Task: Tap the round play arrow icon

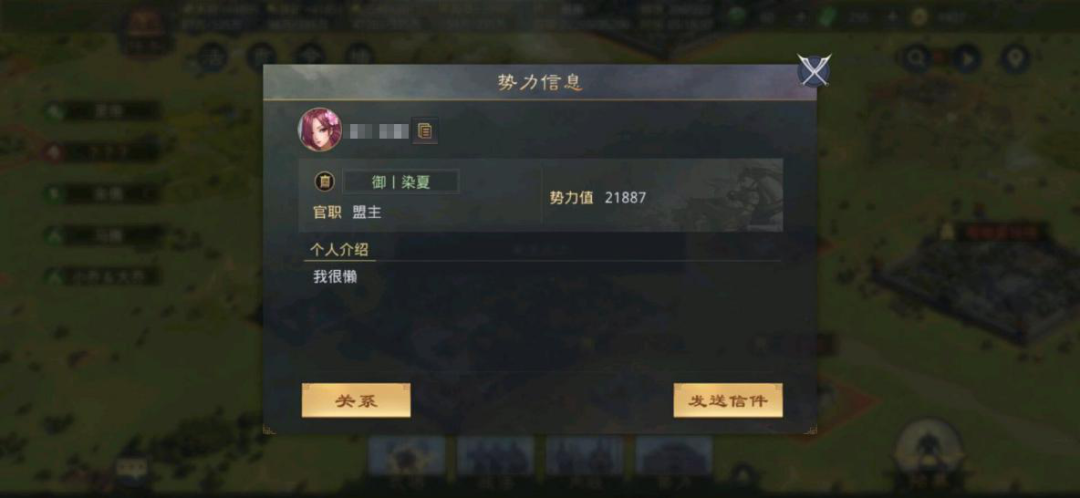Action: point(966,59)
